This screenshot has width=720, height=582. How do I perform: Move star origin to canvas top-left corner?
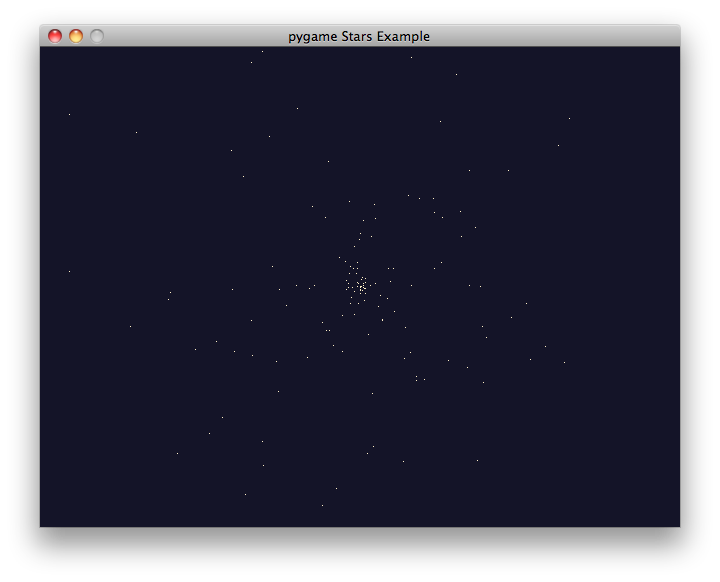coord(43,50)
